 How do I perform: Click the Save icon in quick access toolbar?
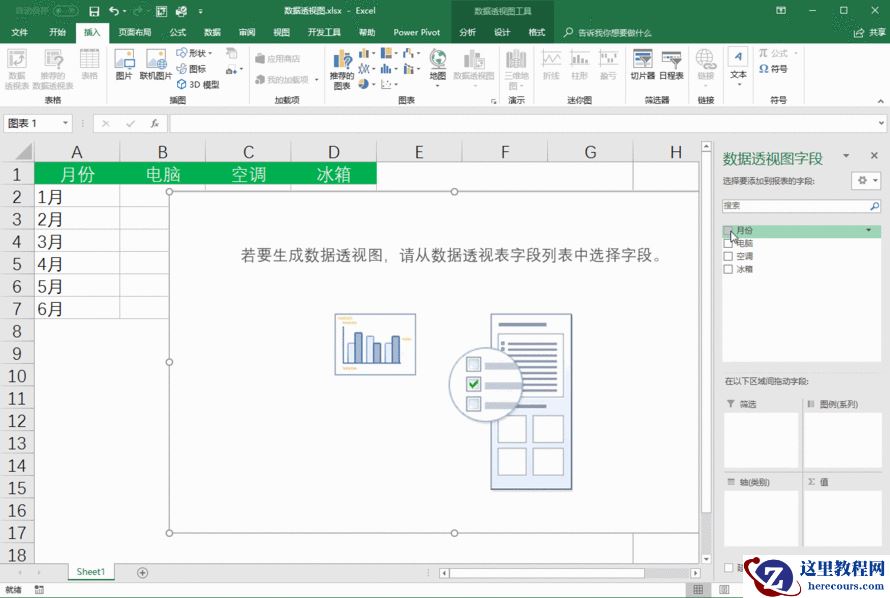(x=94, y=11)
